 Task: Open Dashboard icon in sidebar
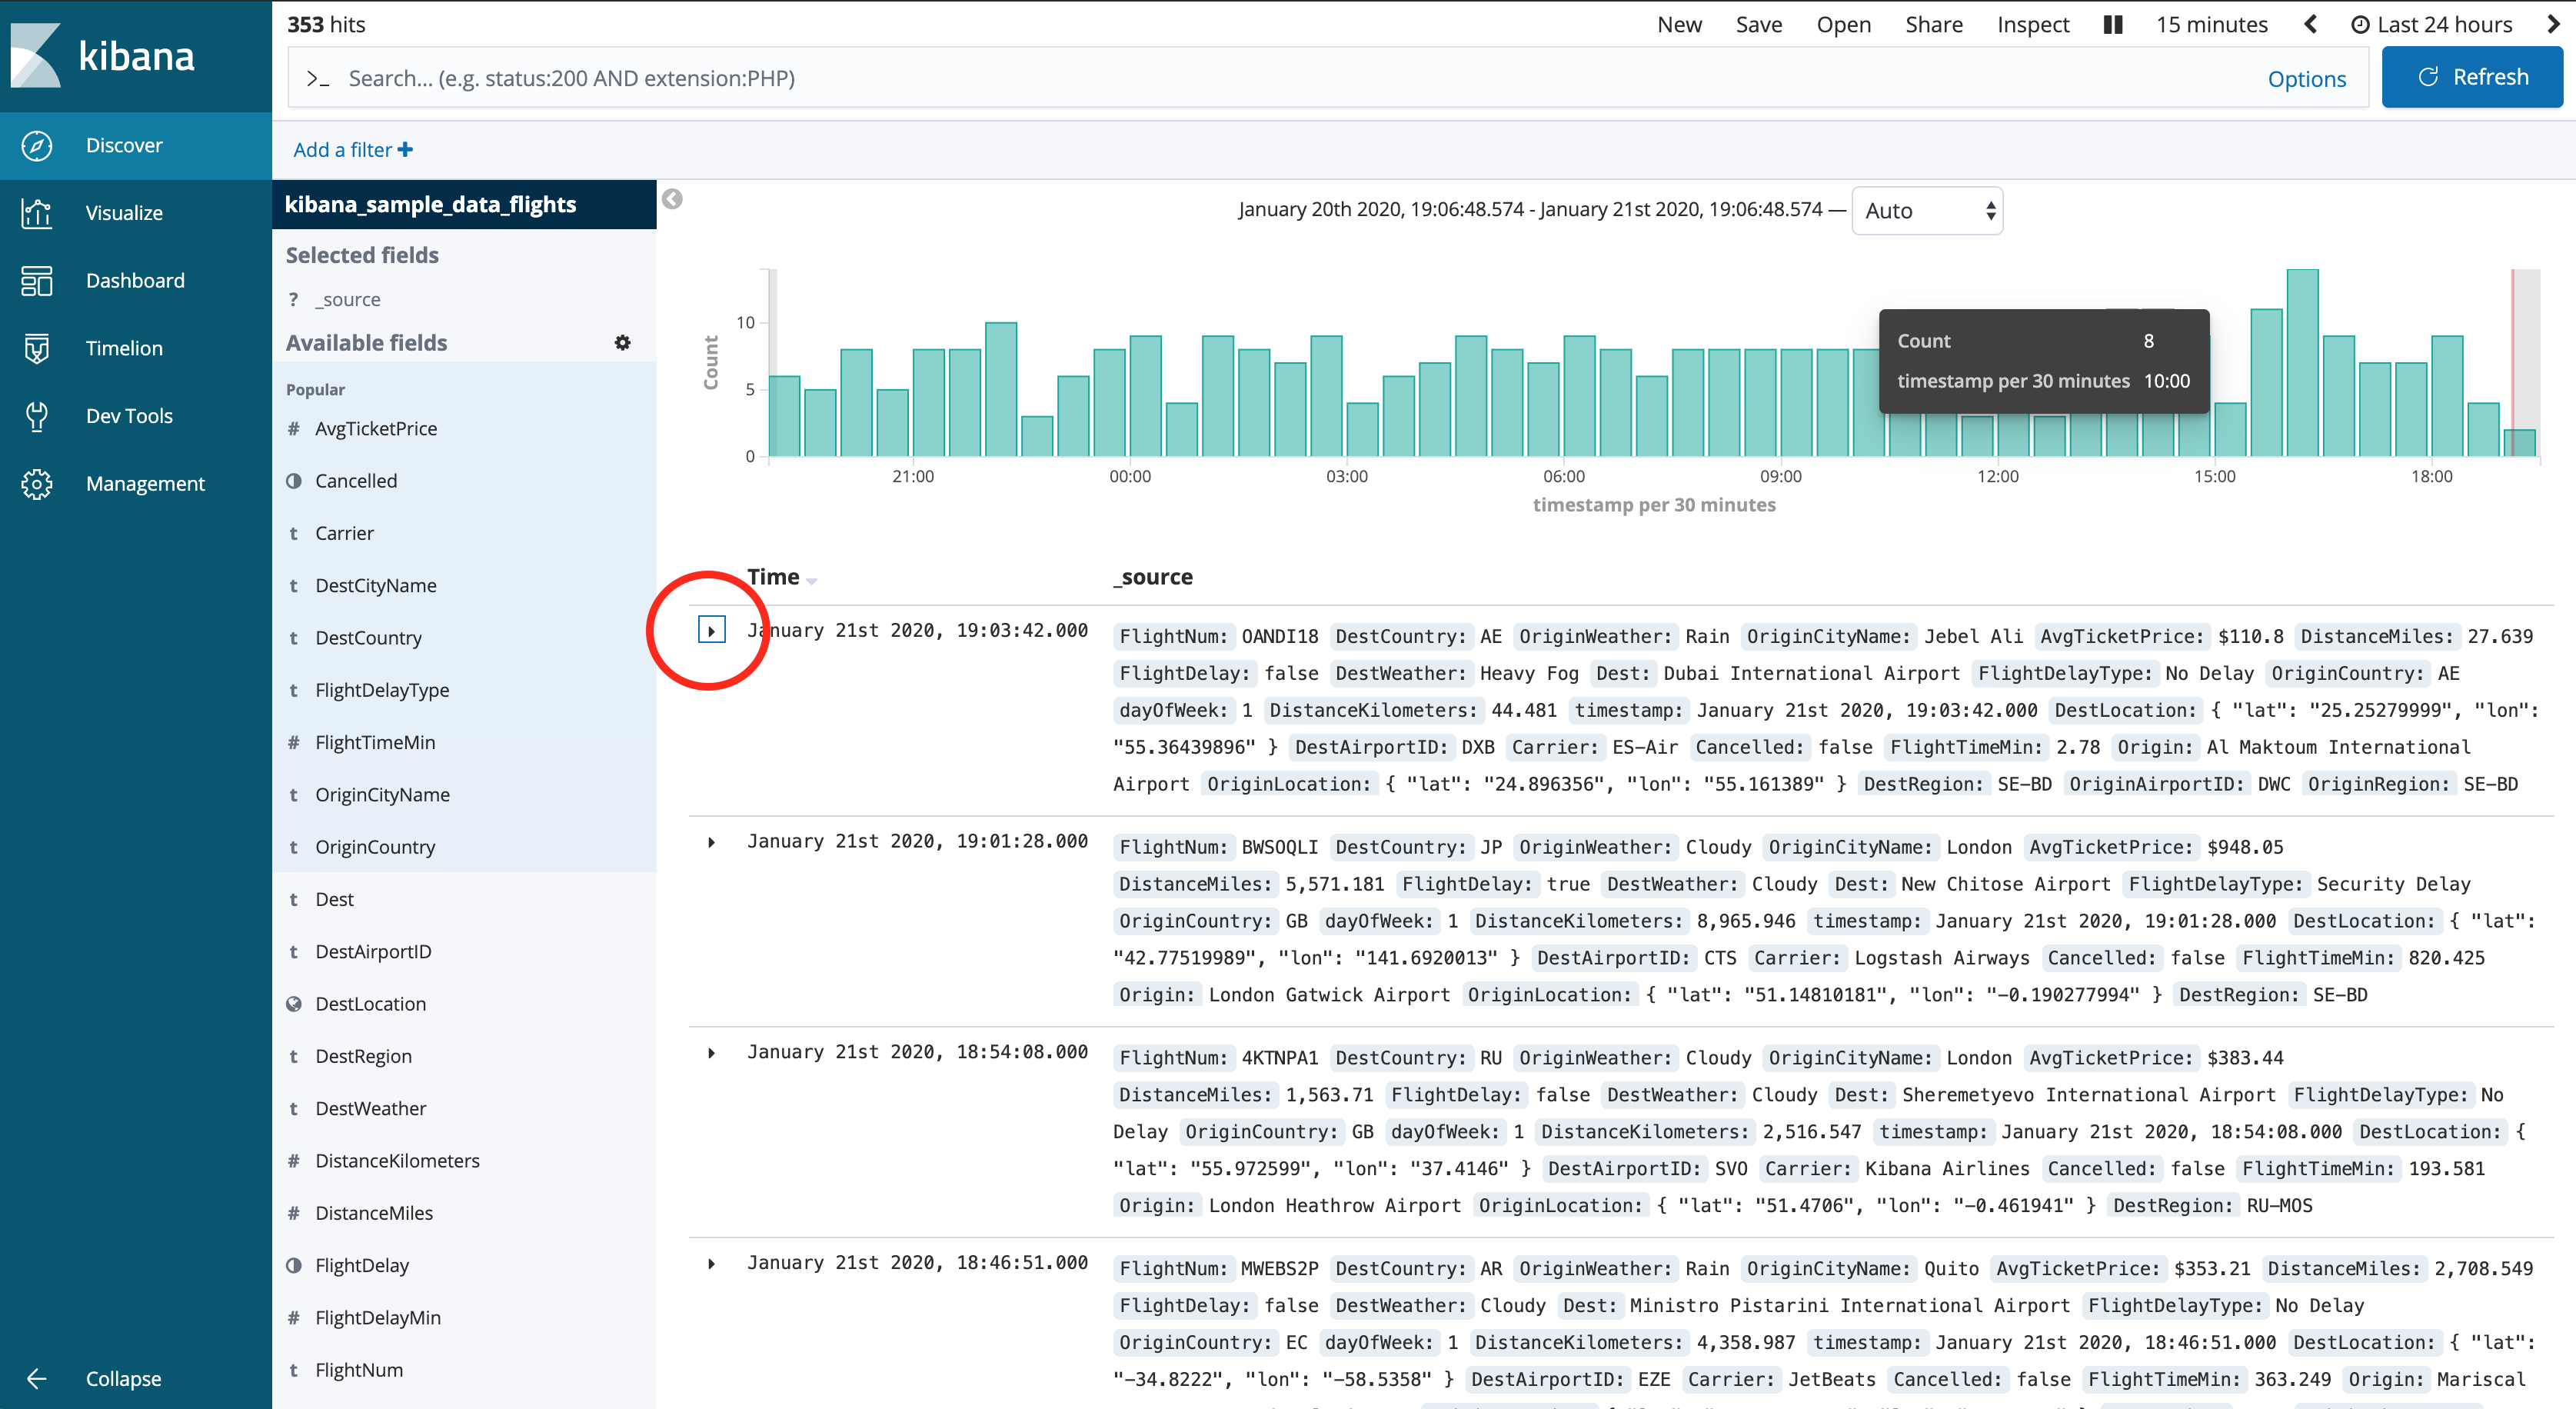point(37,281)
